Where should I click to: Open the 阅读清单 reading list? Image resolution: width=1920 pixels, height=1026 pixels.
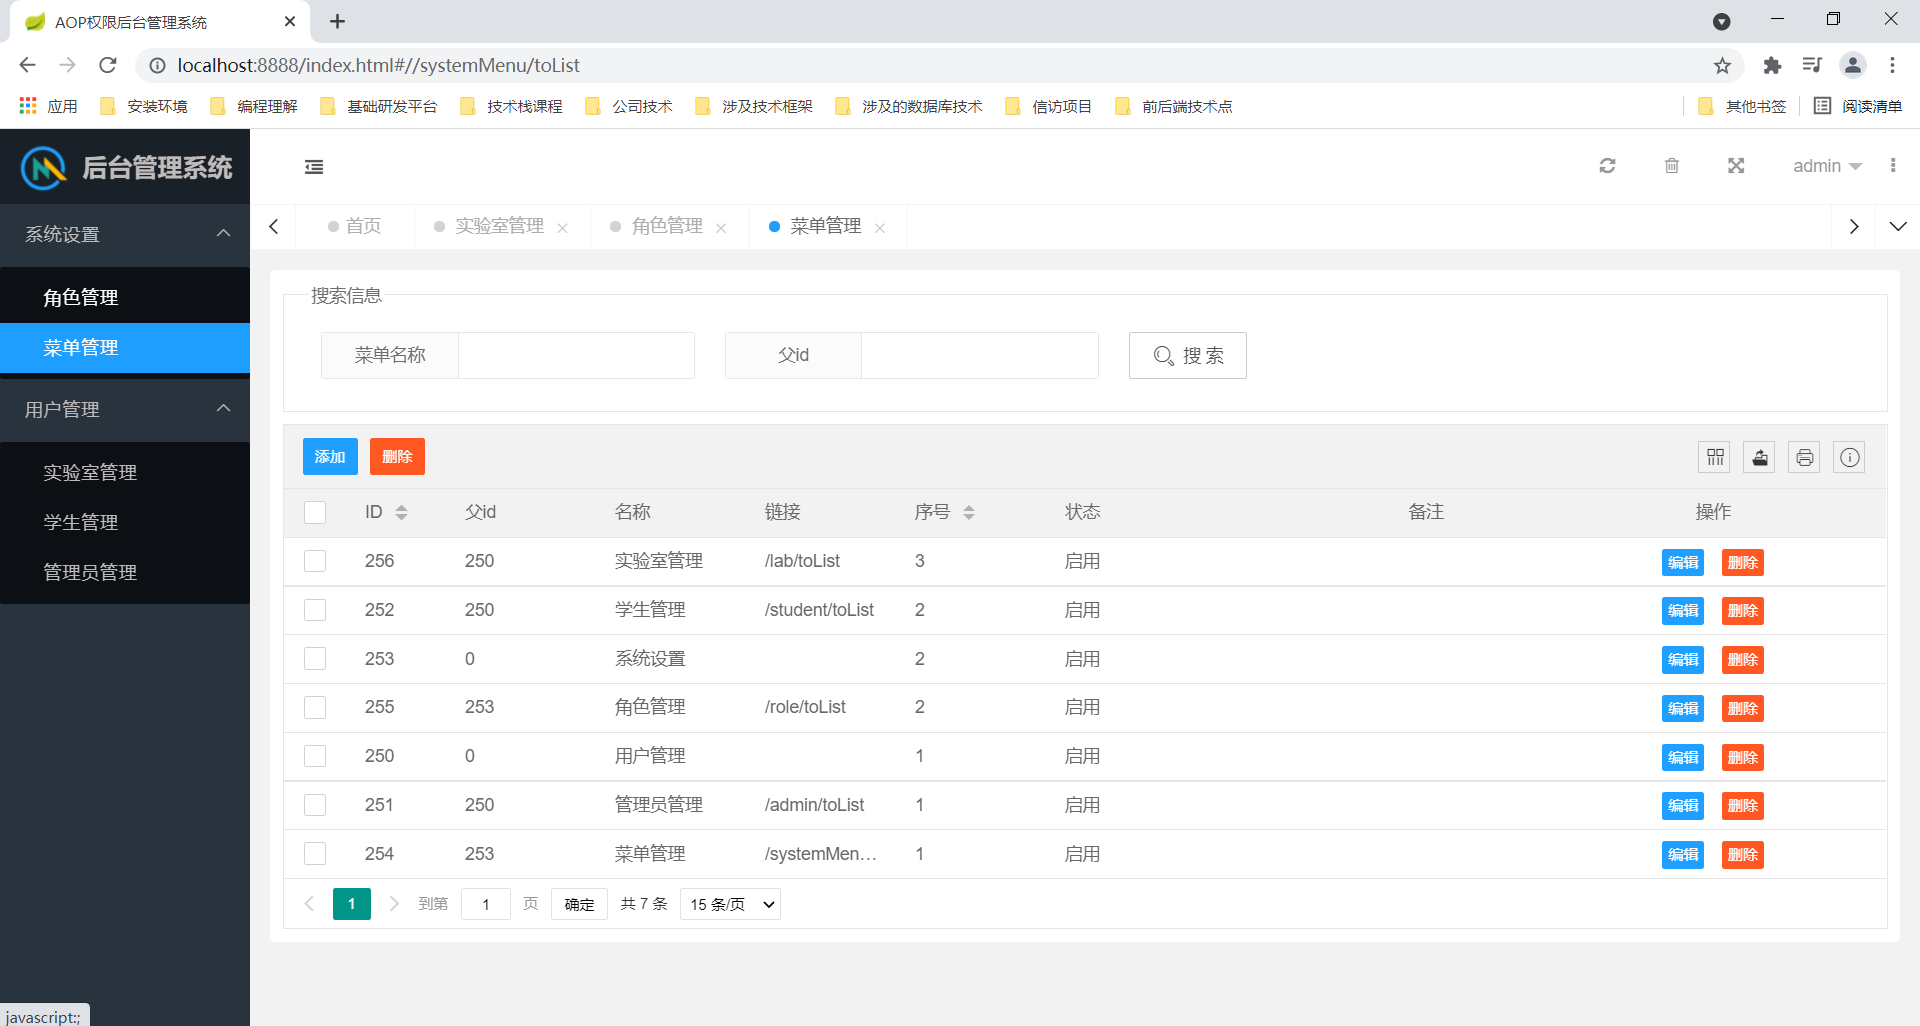[1858, 106]
